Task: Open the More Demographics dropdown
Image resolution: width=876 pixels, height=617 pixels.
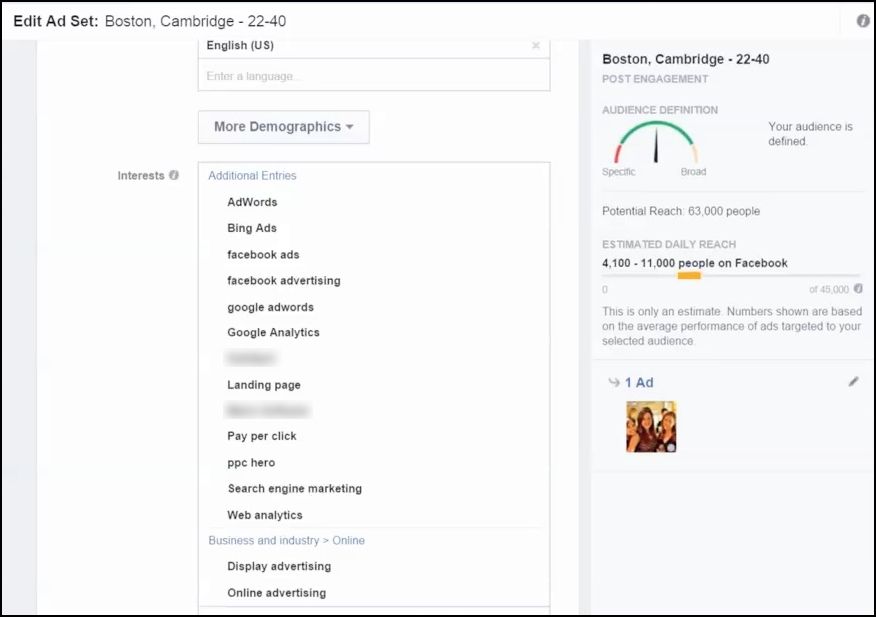Action: pos(283,127)
